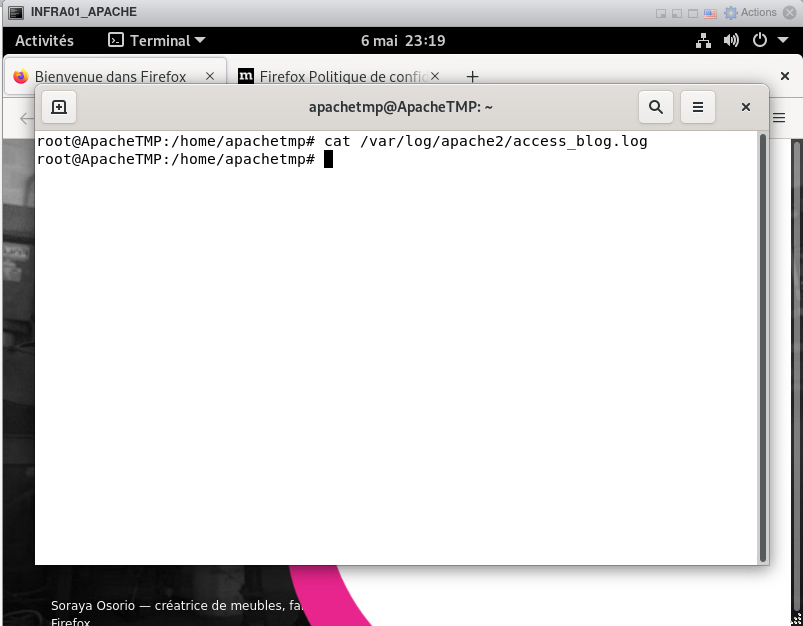Screen dimensions: 803x626
Task: Open the VM Actions gear menu
Action: pos(750,13)
